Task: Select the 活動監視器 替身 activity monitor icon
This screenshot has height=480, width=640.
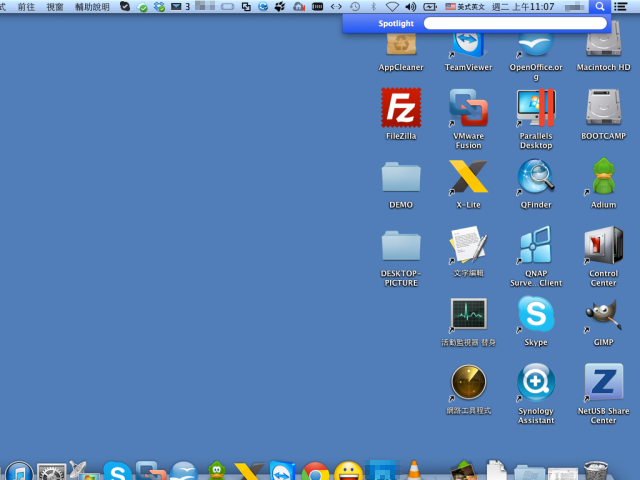Action: coord(469,313)
